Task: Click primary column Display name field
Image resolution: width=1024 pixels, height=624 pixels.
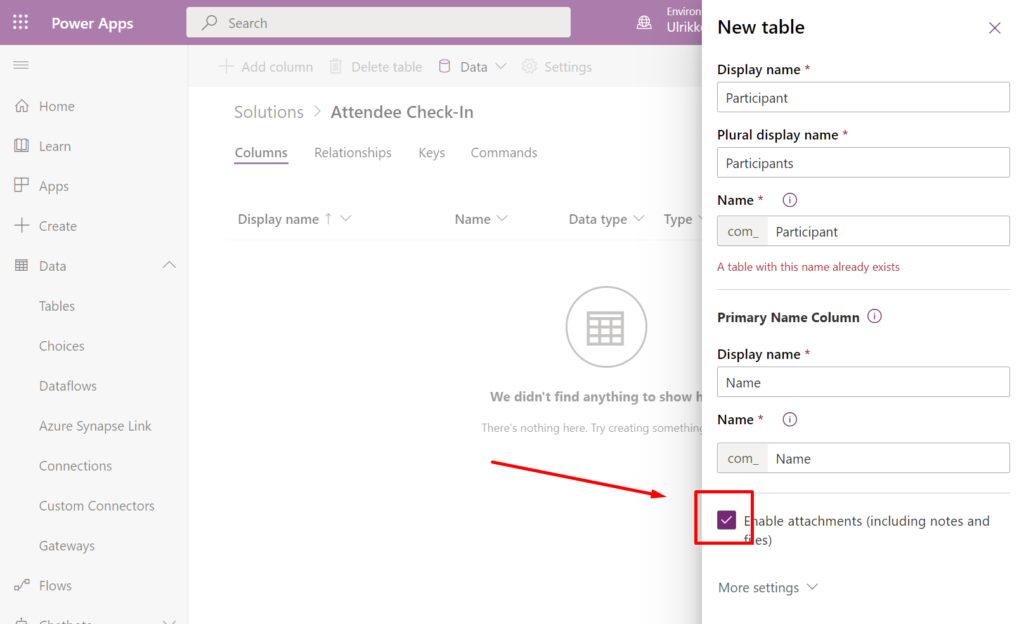Action: click(863, 382)
